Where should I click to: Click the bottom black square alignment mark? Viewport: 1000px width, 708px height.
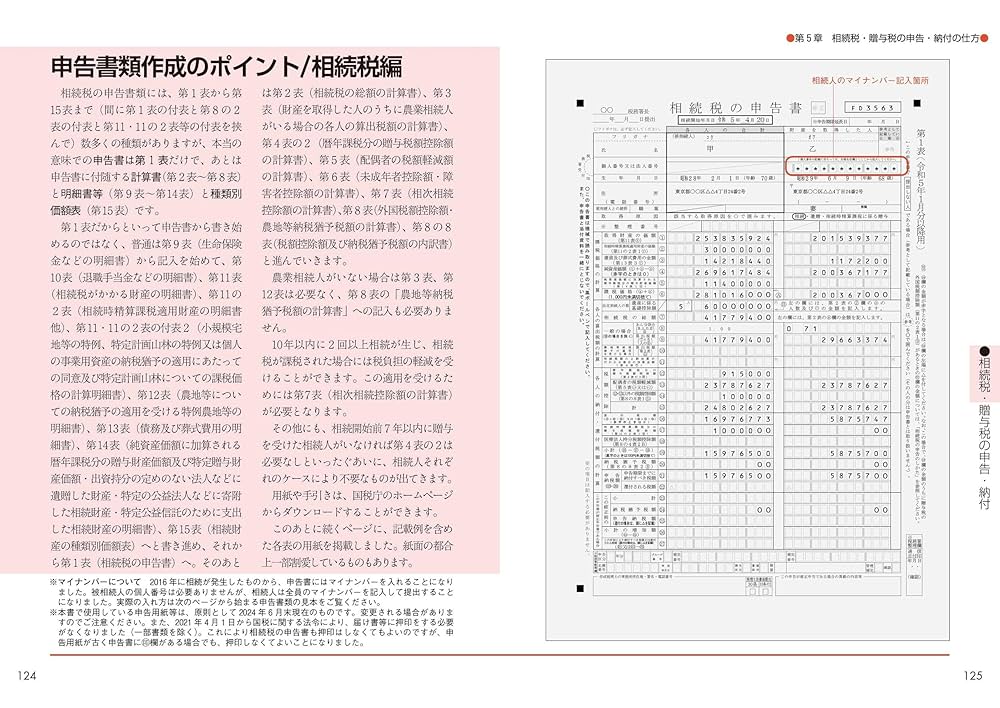pos(580,588)
